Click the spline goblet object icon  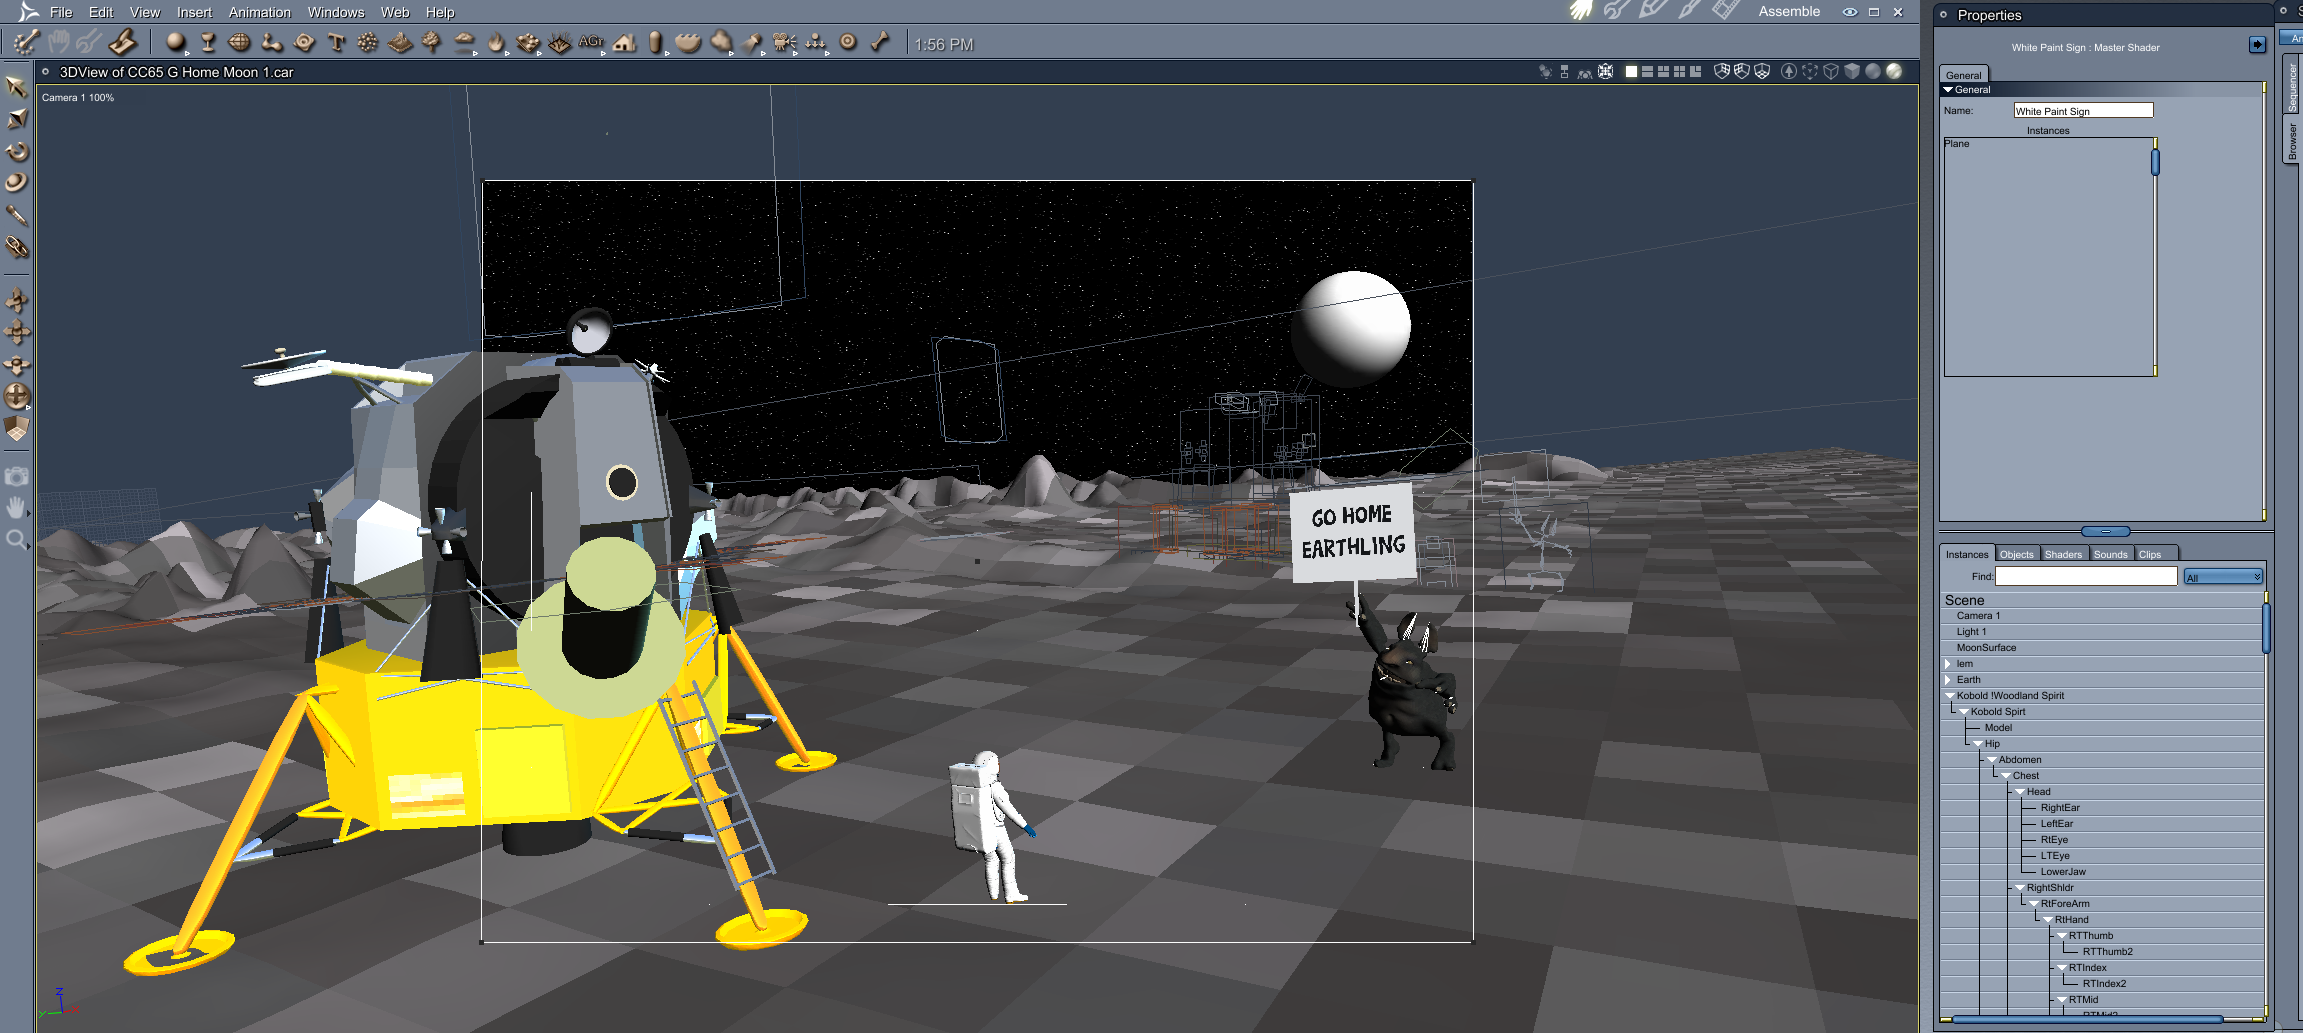pyautogui.click(x=208, y=42)
